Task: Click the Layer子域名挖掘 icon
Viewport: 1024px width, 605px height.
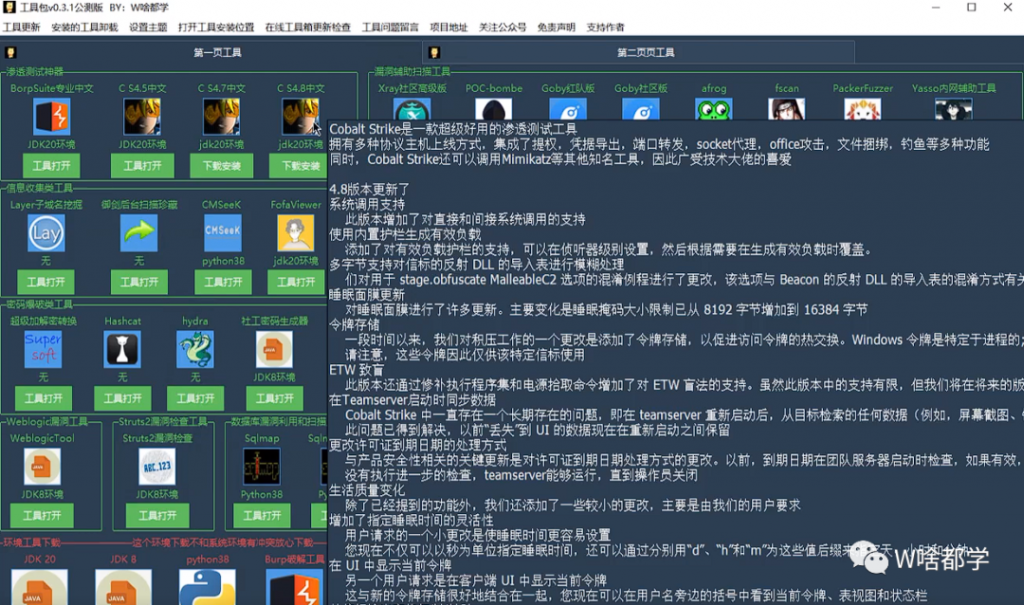Action: pos(46,233)
